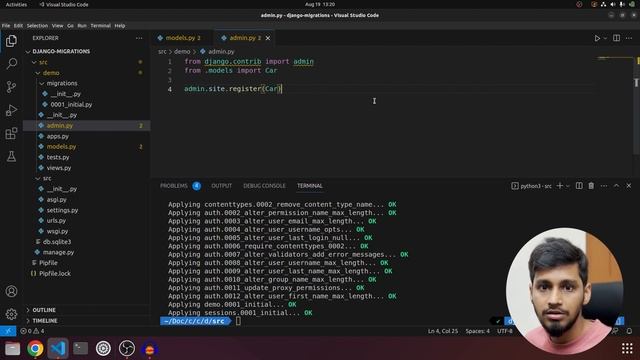Open the Run menu
This screenshot has height=360, width=640.
click(x=82, y=26)
